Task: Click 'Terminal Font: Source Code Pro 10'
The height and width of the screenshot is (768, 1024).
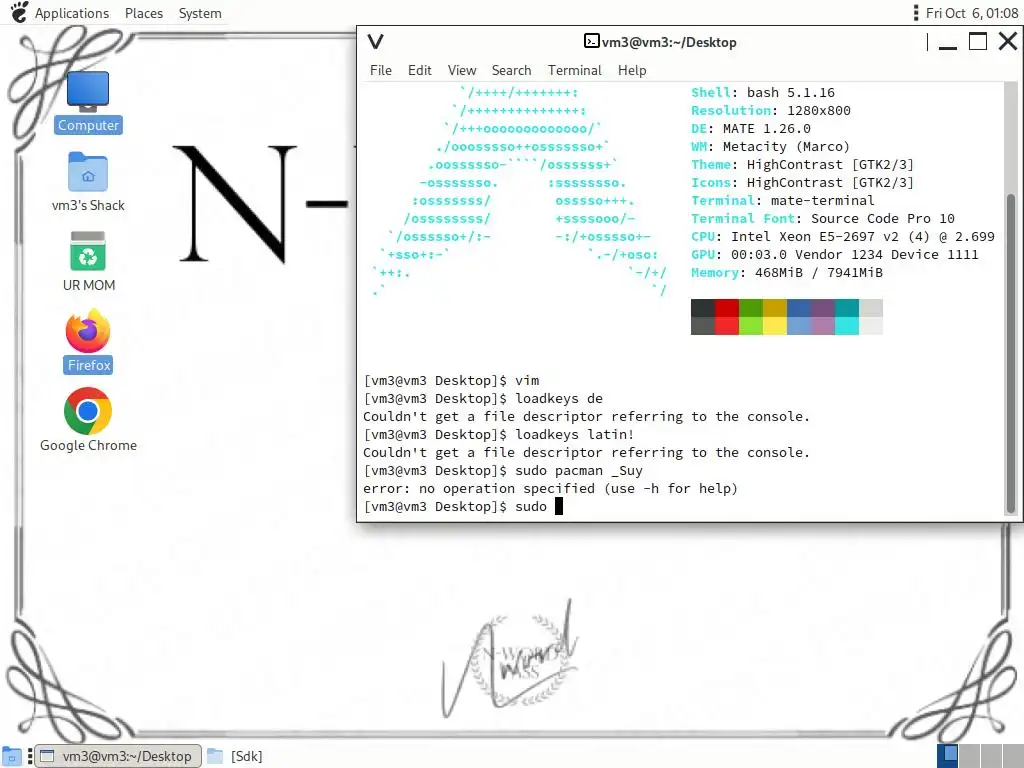Action: [823, 218]
